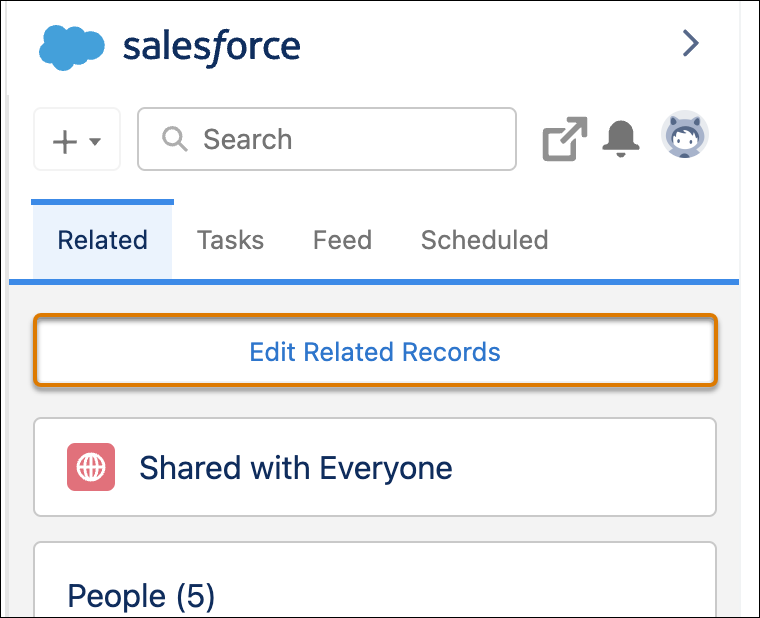
Task: Open the Scheduled tab
Action: point(485,240)
